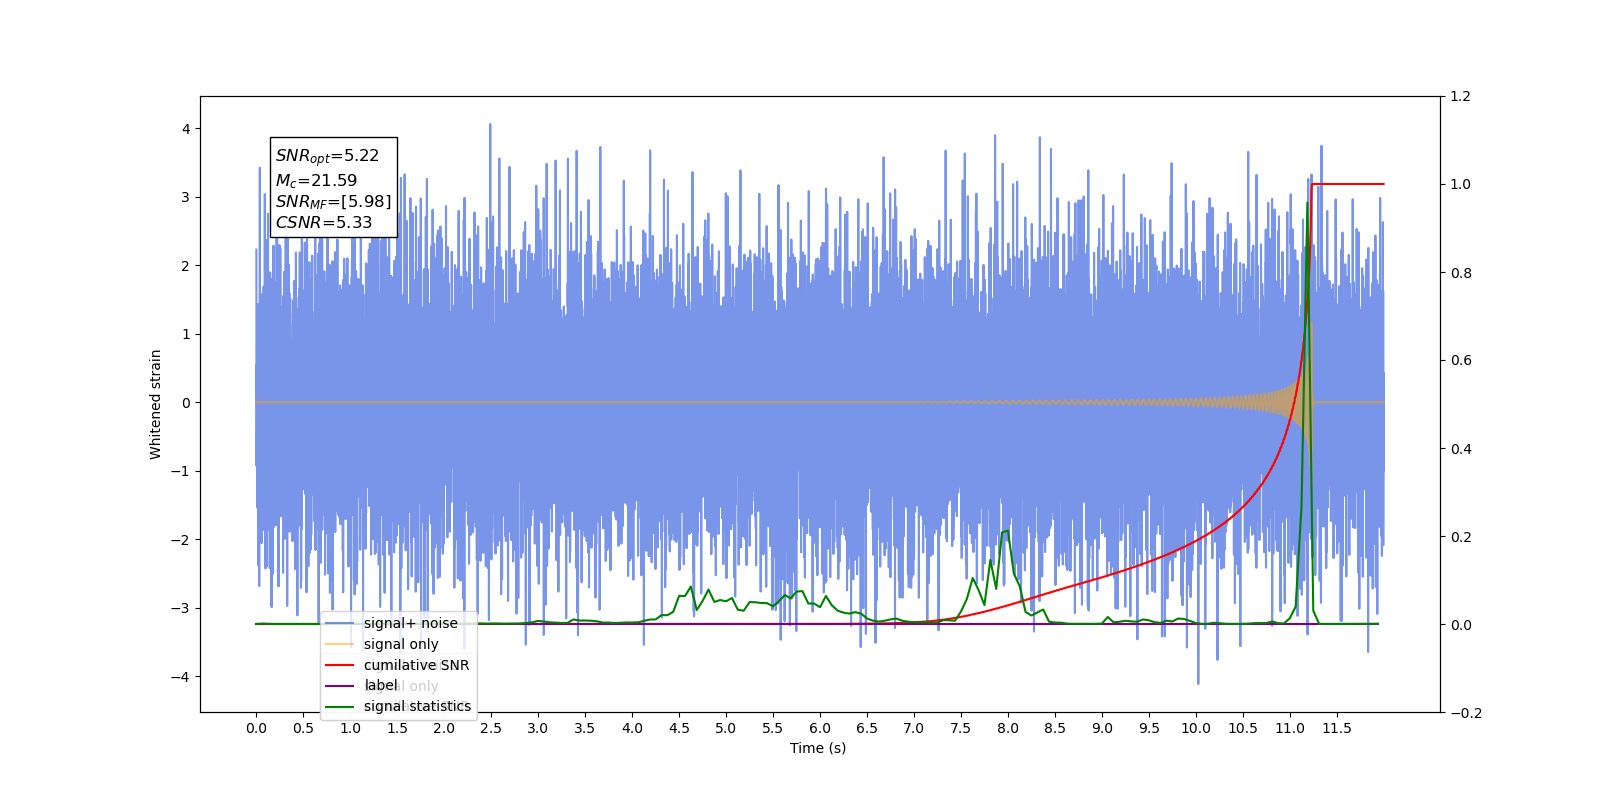Select the SNRopt=5.22 annotation line
Viewport: 1600px width, 800px height.
[327, 156]
